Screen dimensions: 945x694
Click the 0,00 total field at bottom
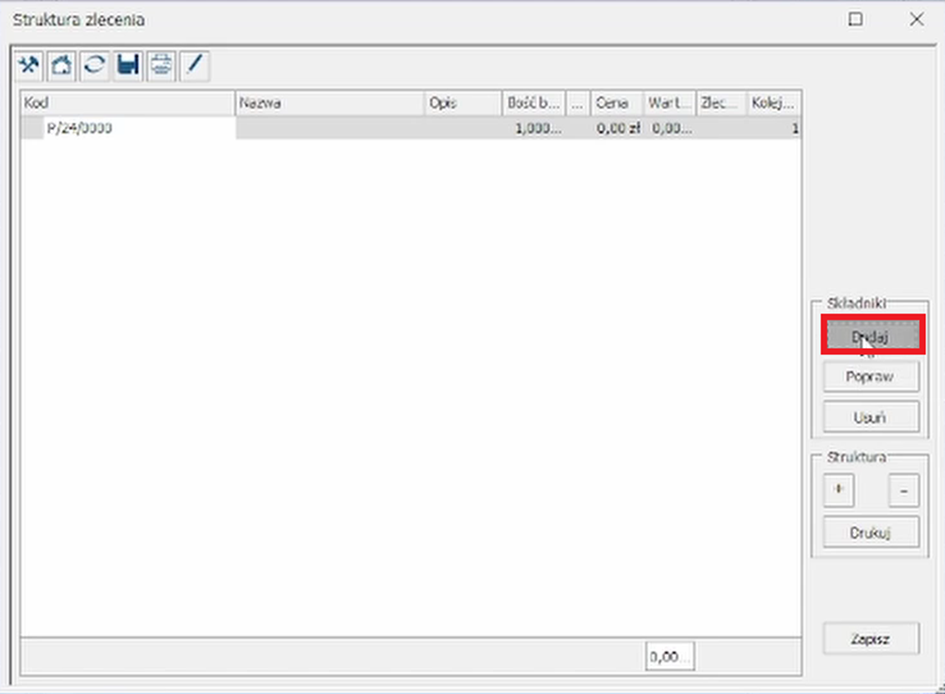[669, 657]
